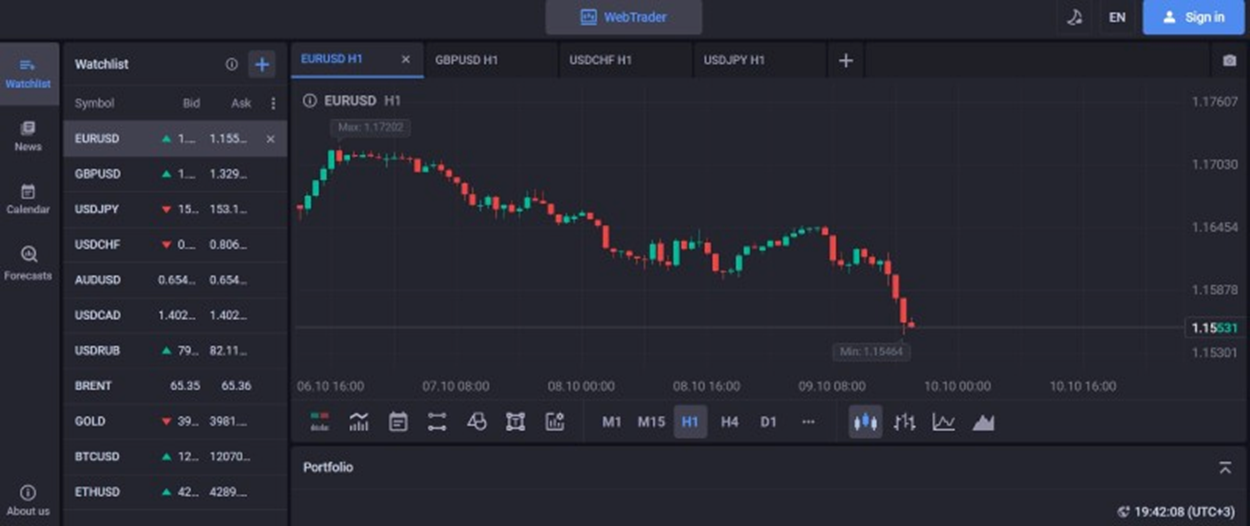Switch chart to candlestick type
The height and width of the screenshot is (526, 1250).
pyautogui.click(x=865, y=422)
